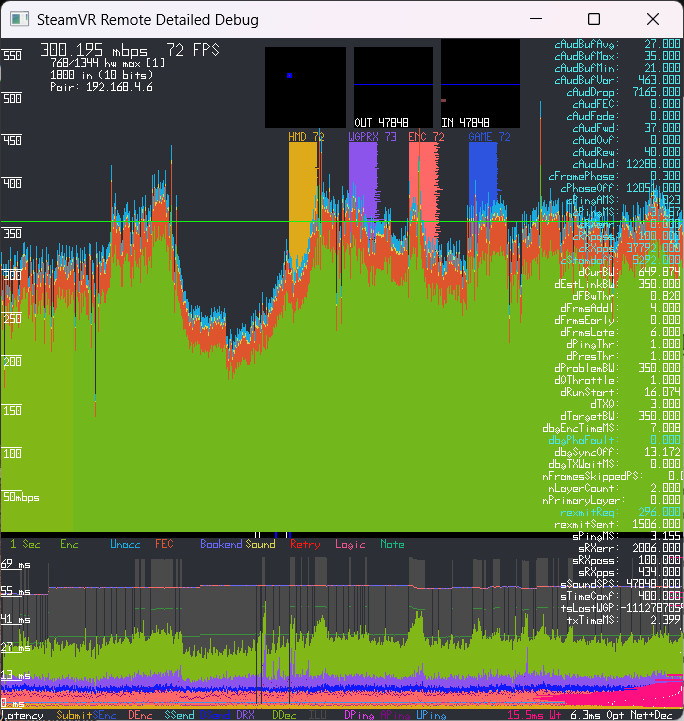
Task: Maximize the debug window
Action: [x=594, y=19]
